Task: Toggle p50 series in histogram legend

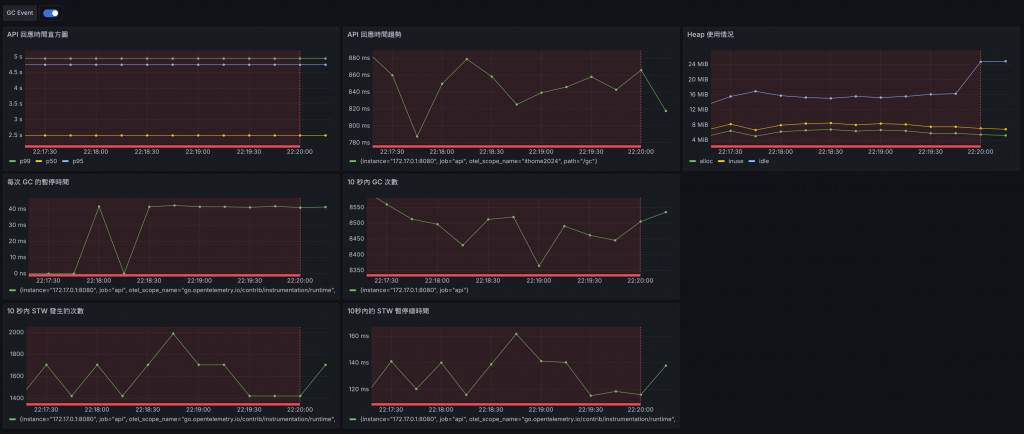Action: click(51, 161)
